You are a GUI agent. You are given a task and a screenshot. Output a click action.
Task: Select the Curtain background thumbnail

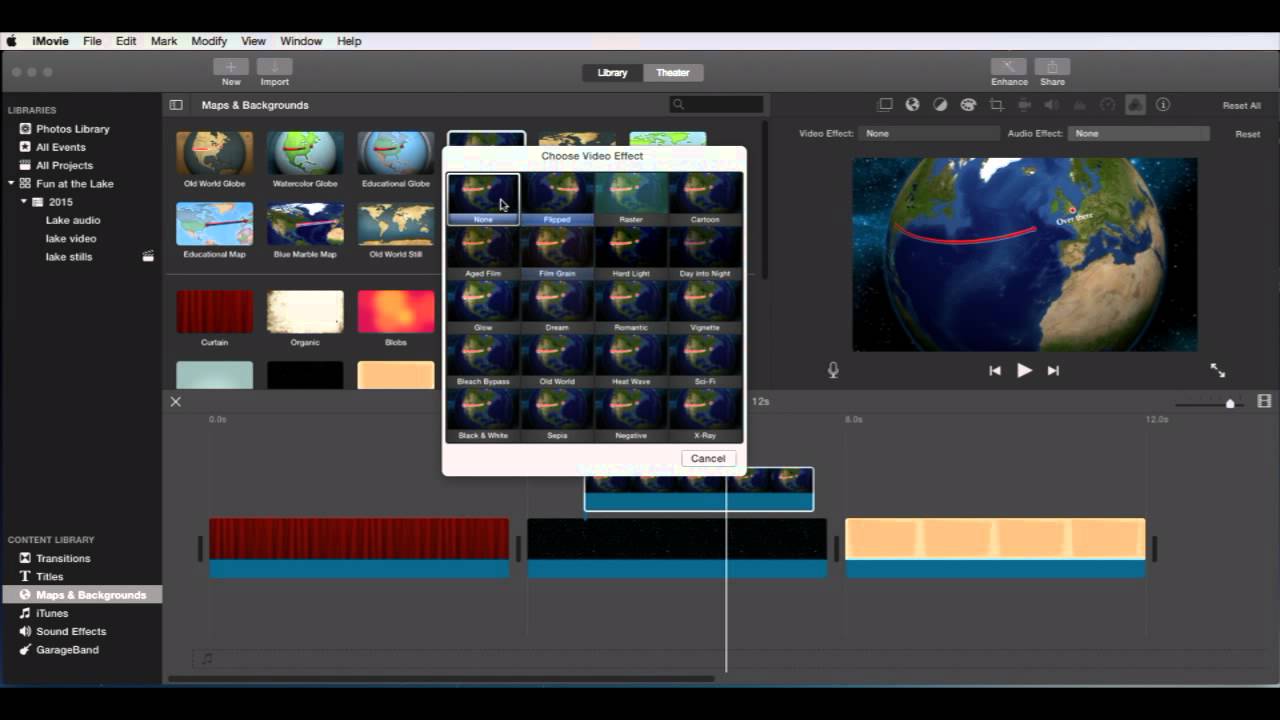[215, 312]
